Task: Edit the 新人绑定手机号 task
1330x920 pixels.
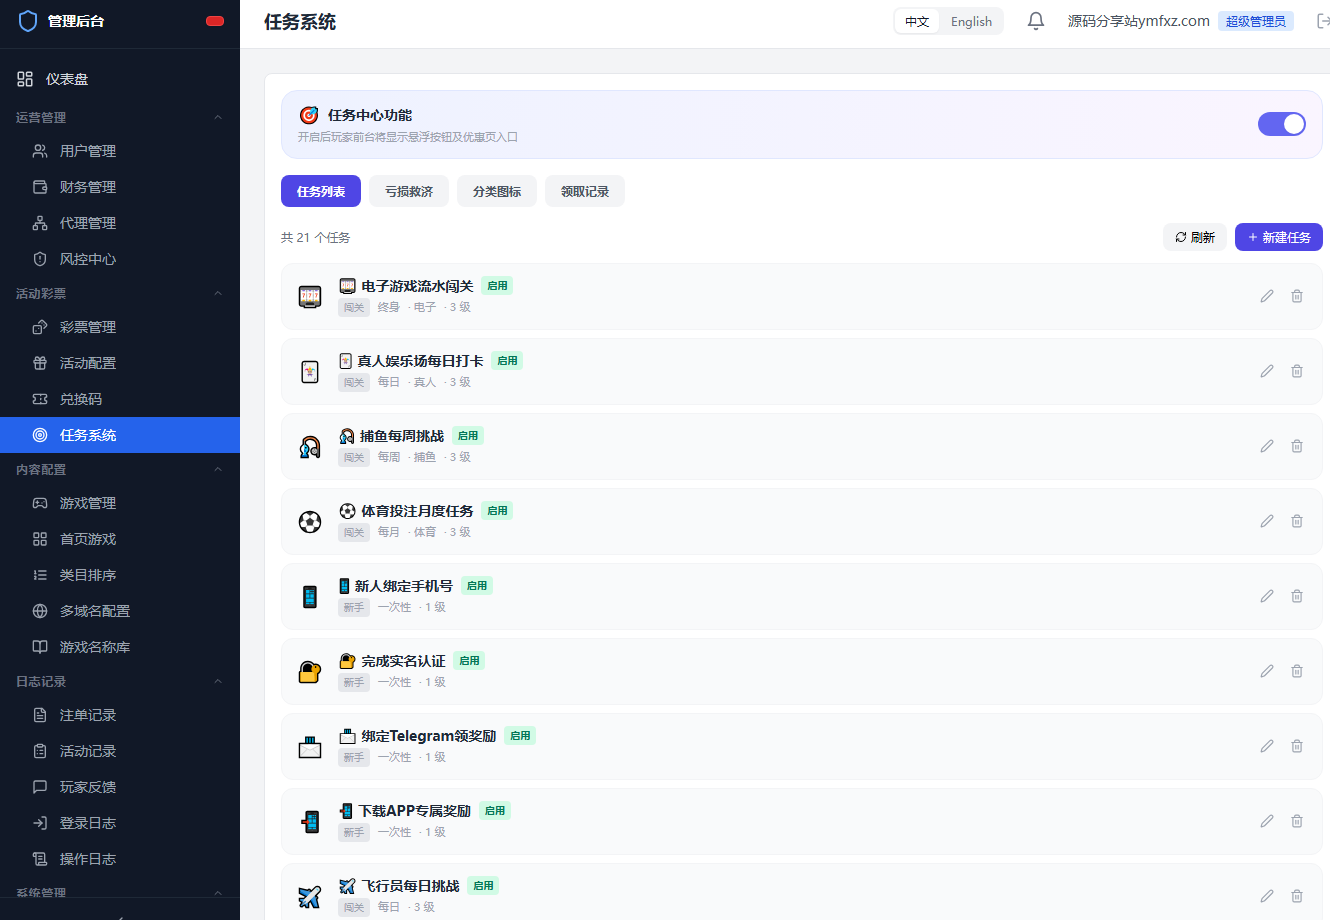Action: click(x=1267, y=596)
